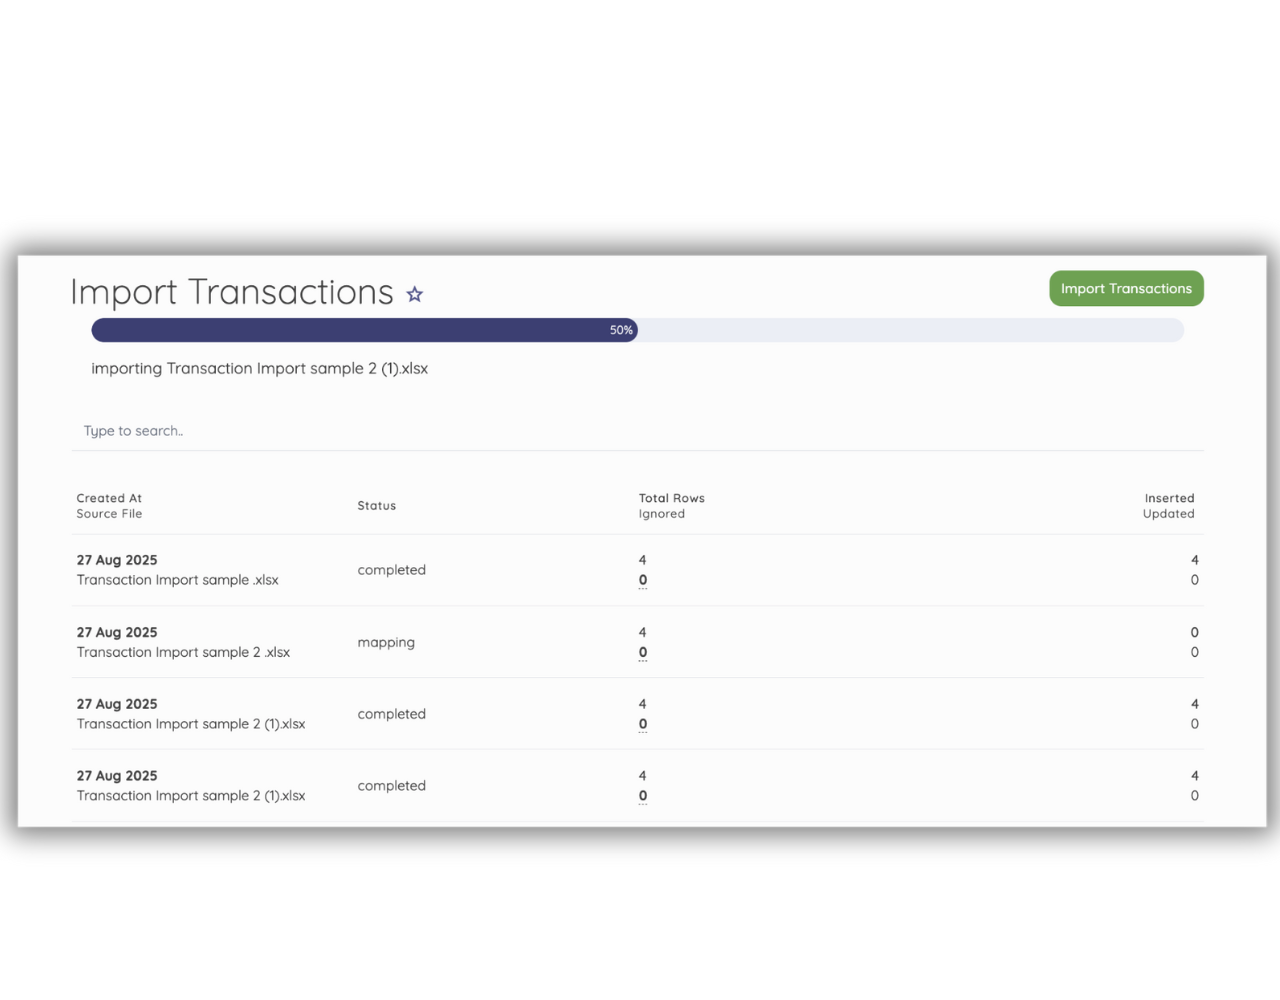Click the 'Ignored' column header
1280x1000 pixels.
[x=662, y=514]
